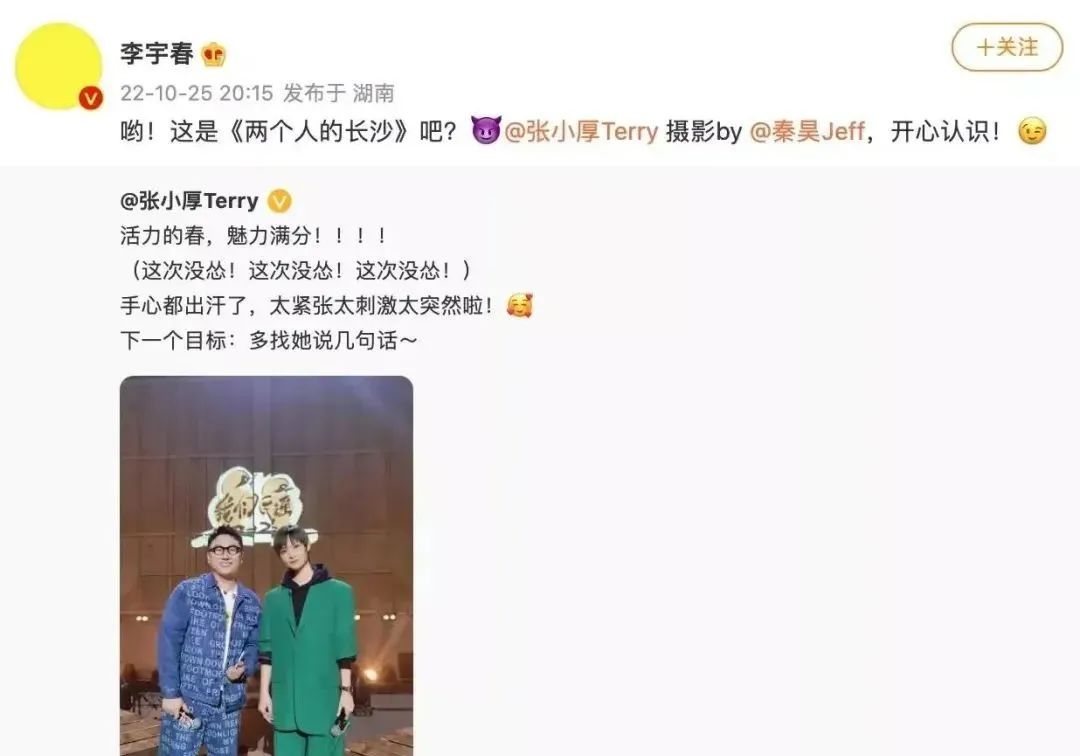The image size is (1080, 756).
Task: Open 李宇春 username profile link
Action: click(x=157, y=54)
